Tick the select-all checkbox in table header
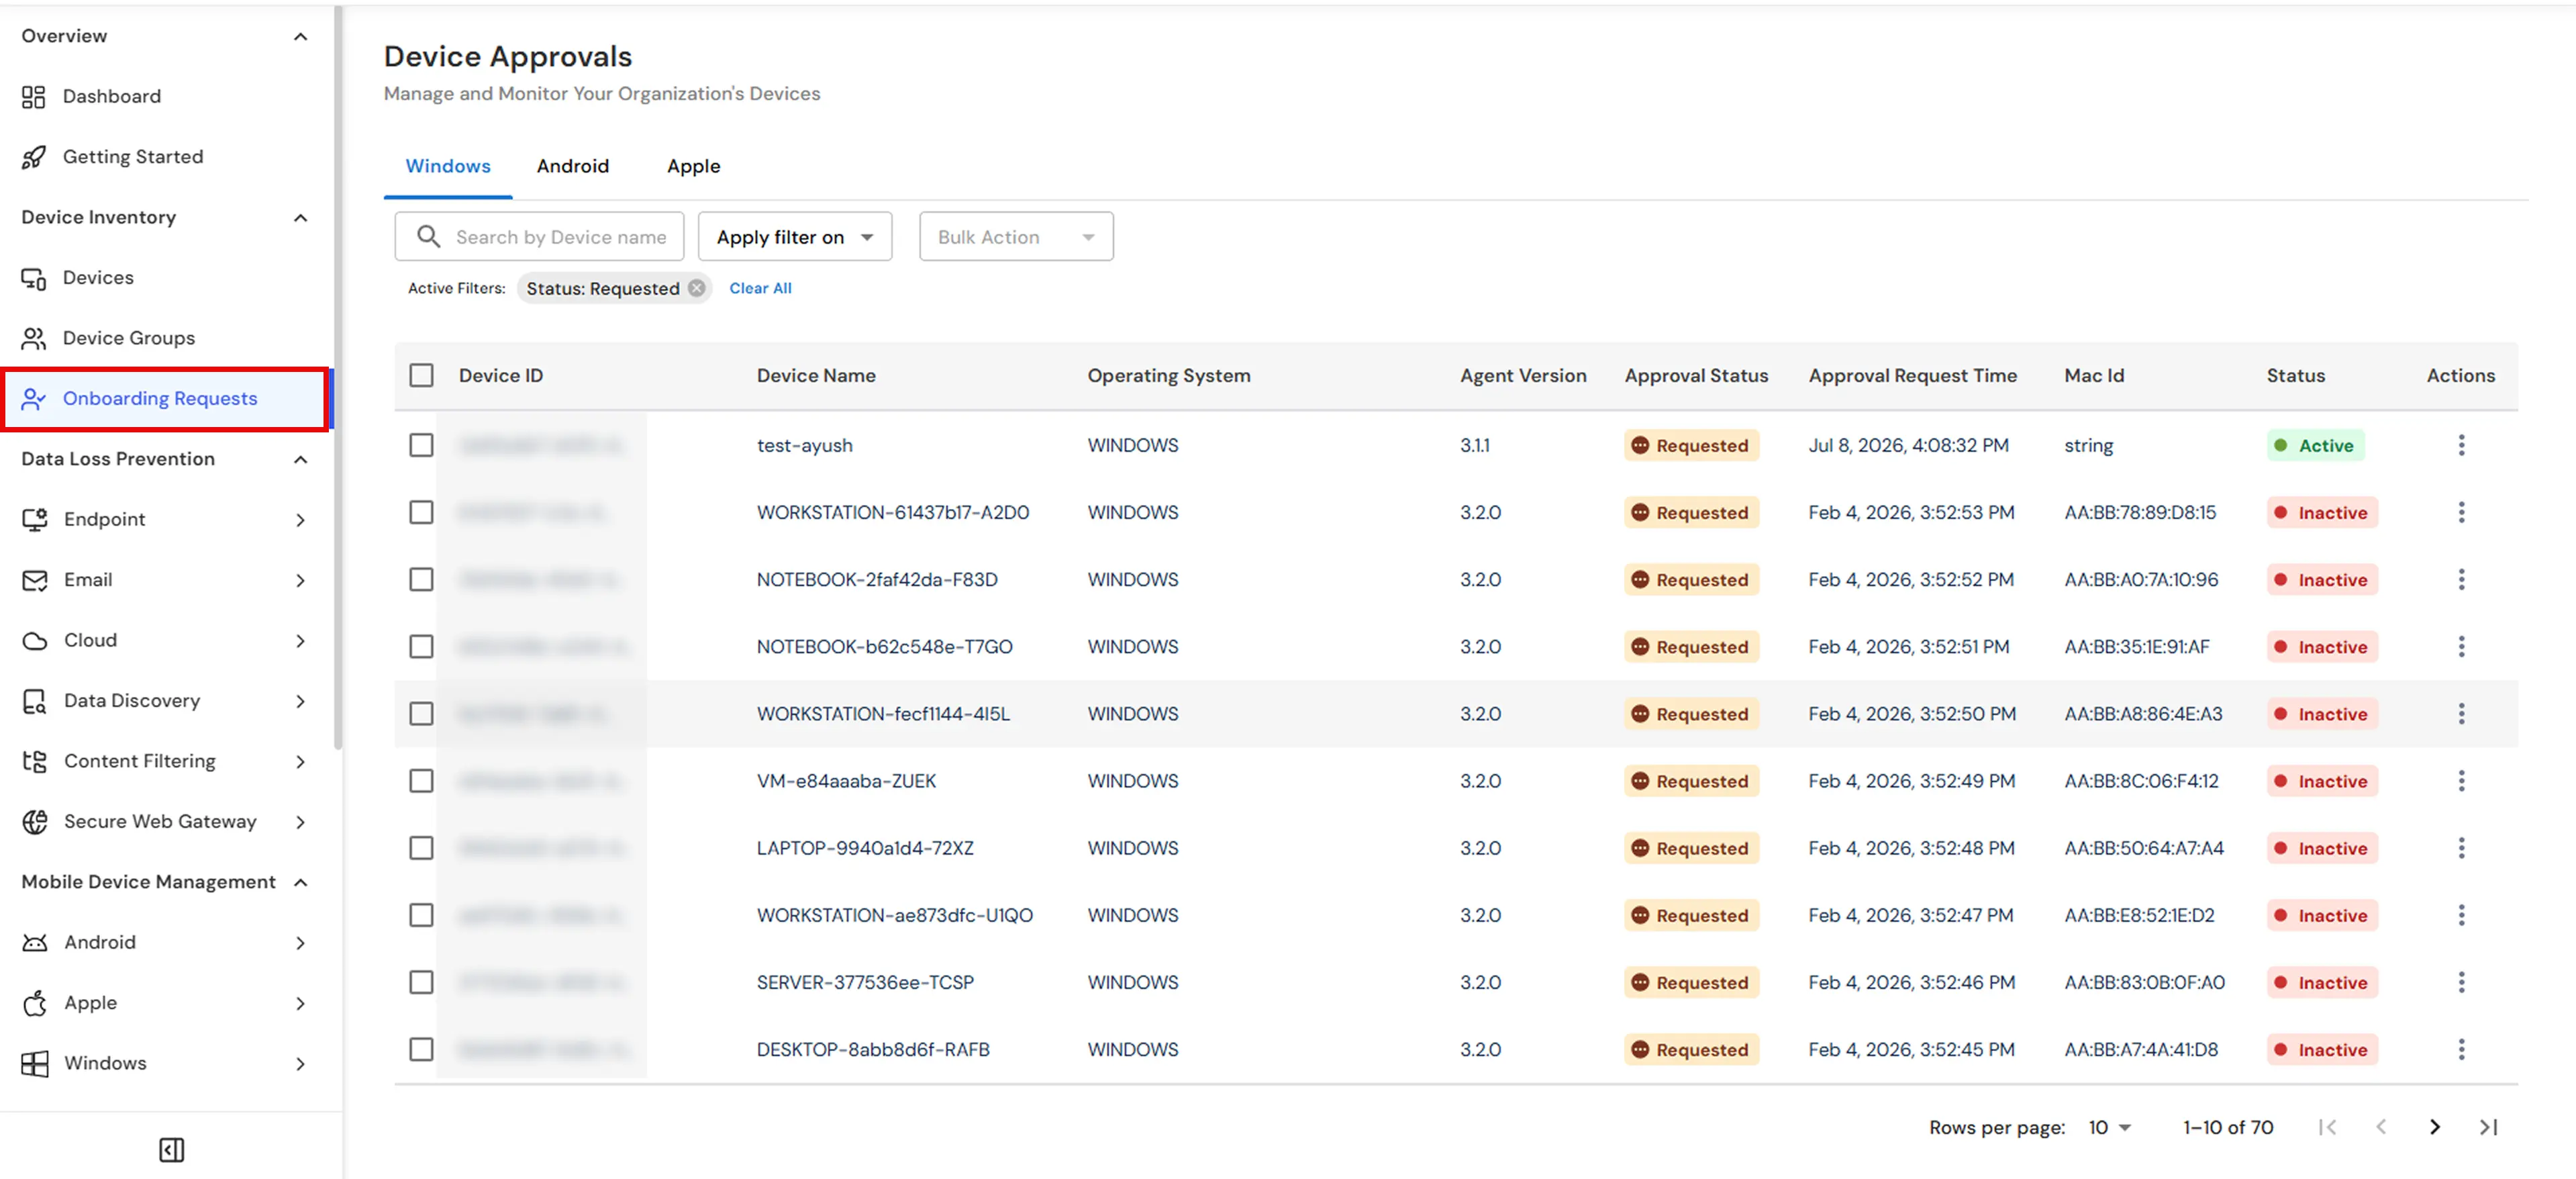 click(421, 375)
